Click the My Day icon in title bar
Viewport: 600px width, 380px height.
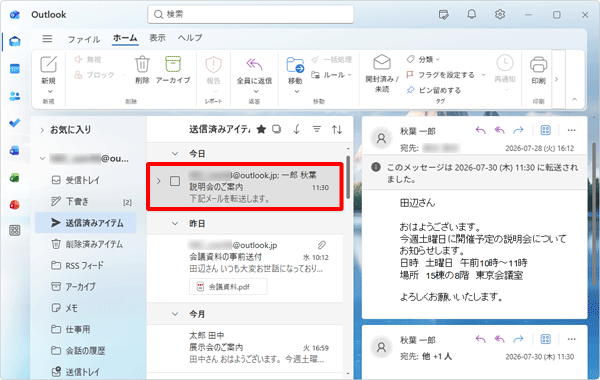point(443,15)
